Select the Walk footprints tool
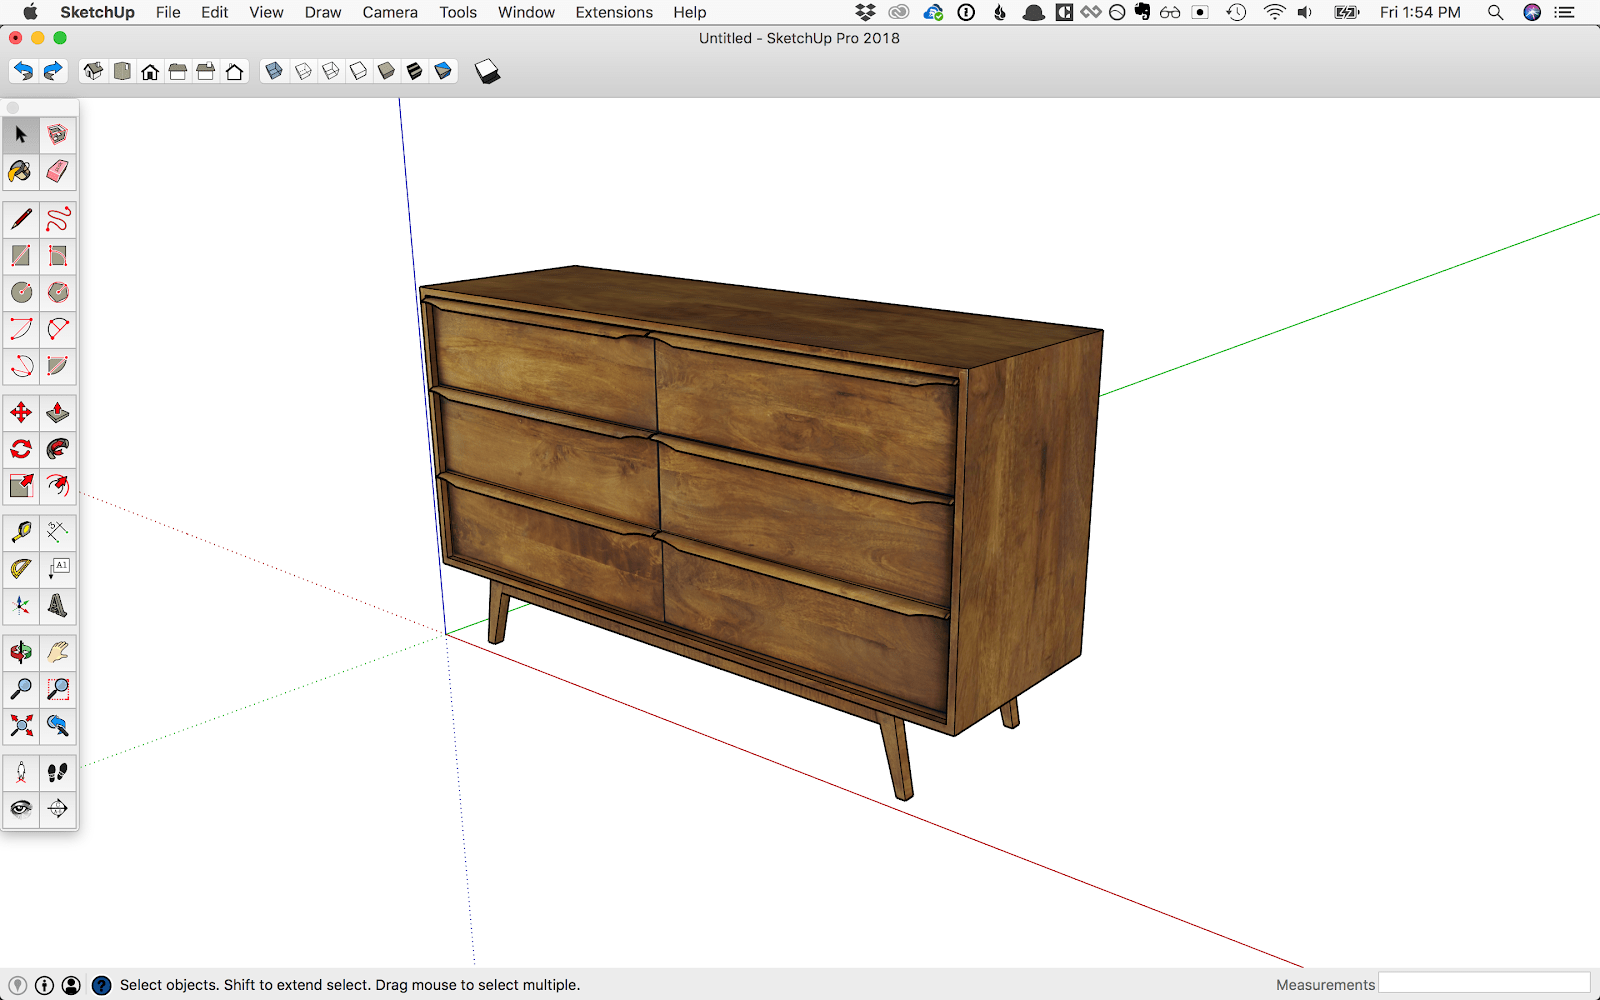Viewport: 1600px width, 1000px height. 58,772
